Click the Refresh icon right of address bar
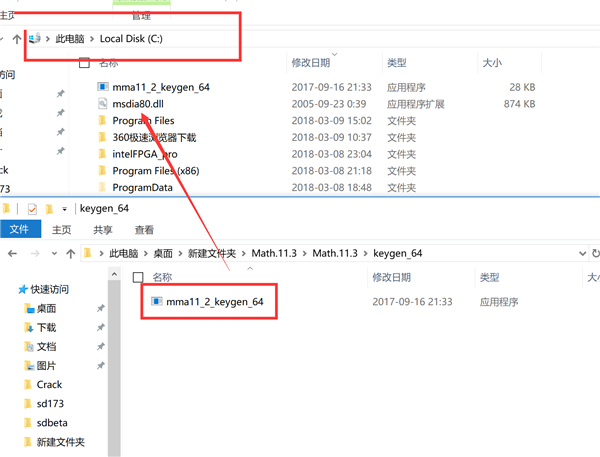 595,253
